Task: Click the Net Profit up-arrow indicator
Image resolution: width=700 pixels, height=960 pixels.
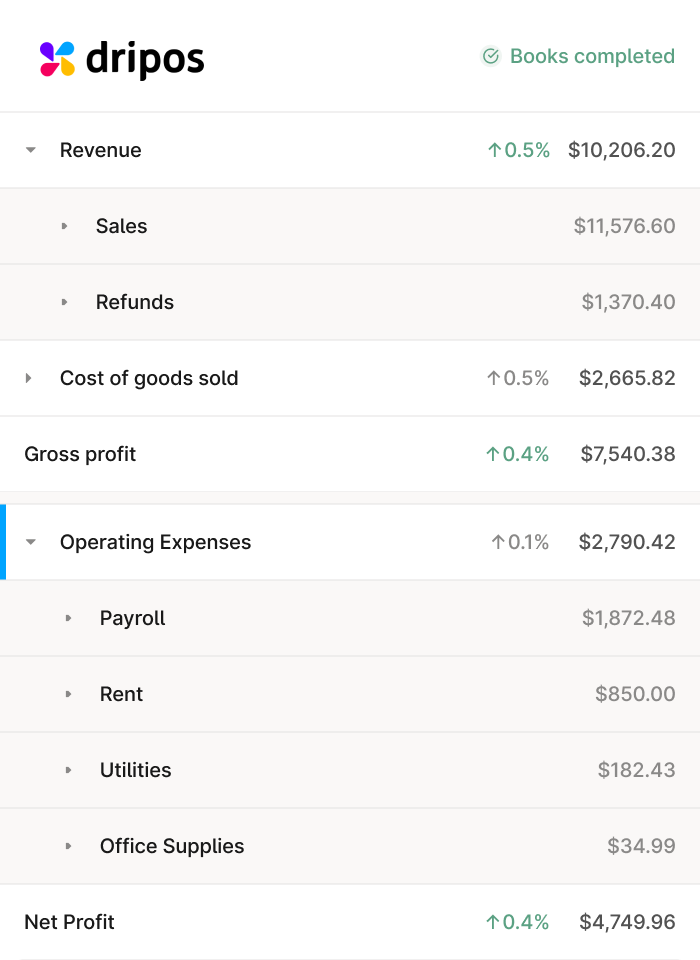Action: coord(492,922)
